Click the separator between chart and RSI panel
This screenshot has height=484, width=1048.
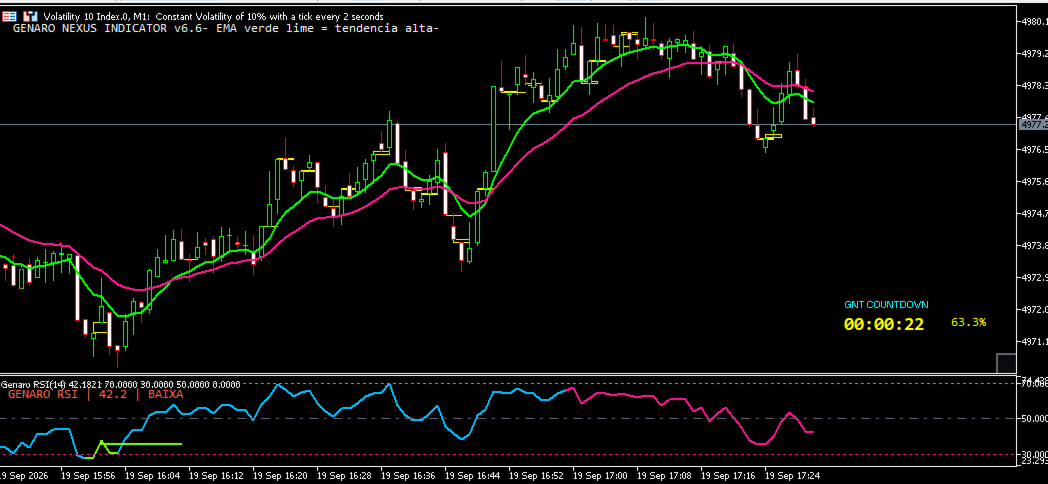[508, 374]
